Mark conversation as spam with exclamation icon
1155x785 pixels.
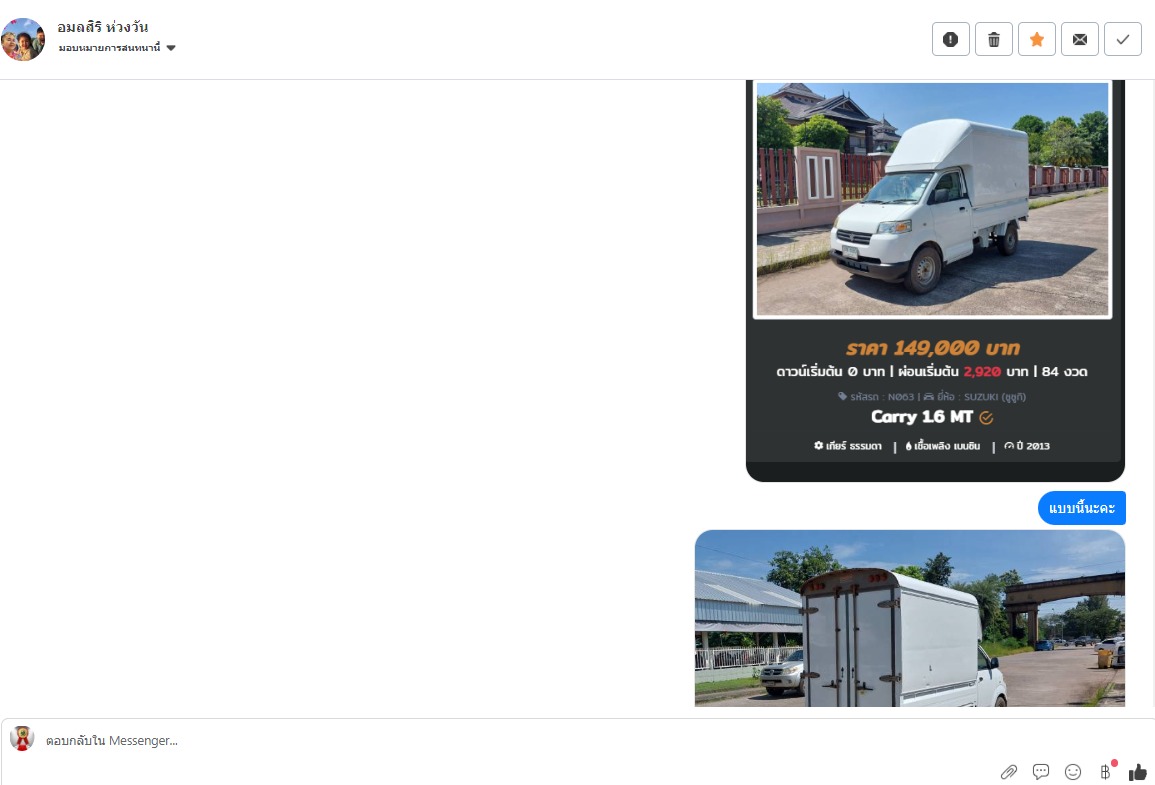pyautogui.click(x=950, y=39)
